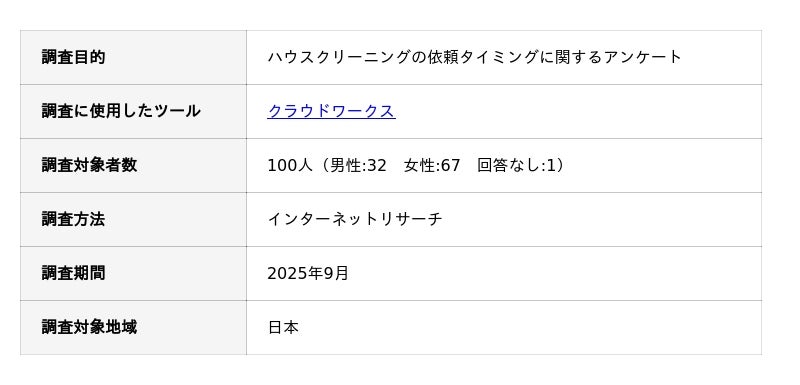
Task: Click the インターネットリサーチ cell text
Action: pyautogui.click(x=355, y=219)
